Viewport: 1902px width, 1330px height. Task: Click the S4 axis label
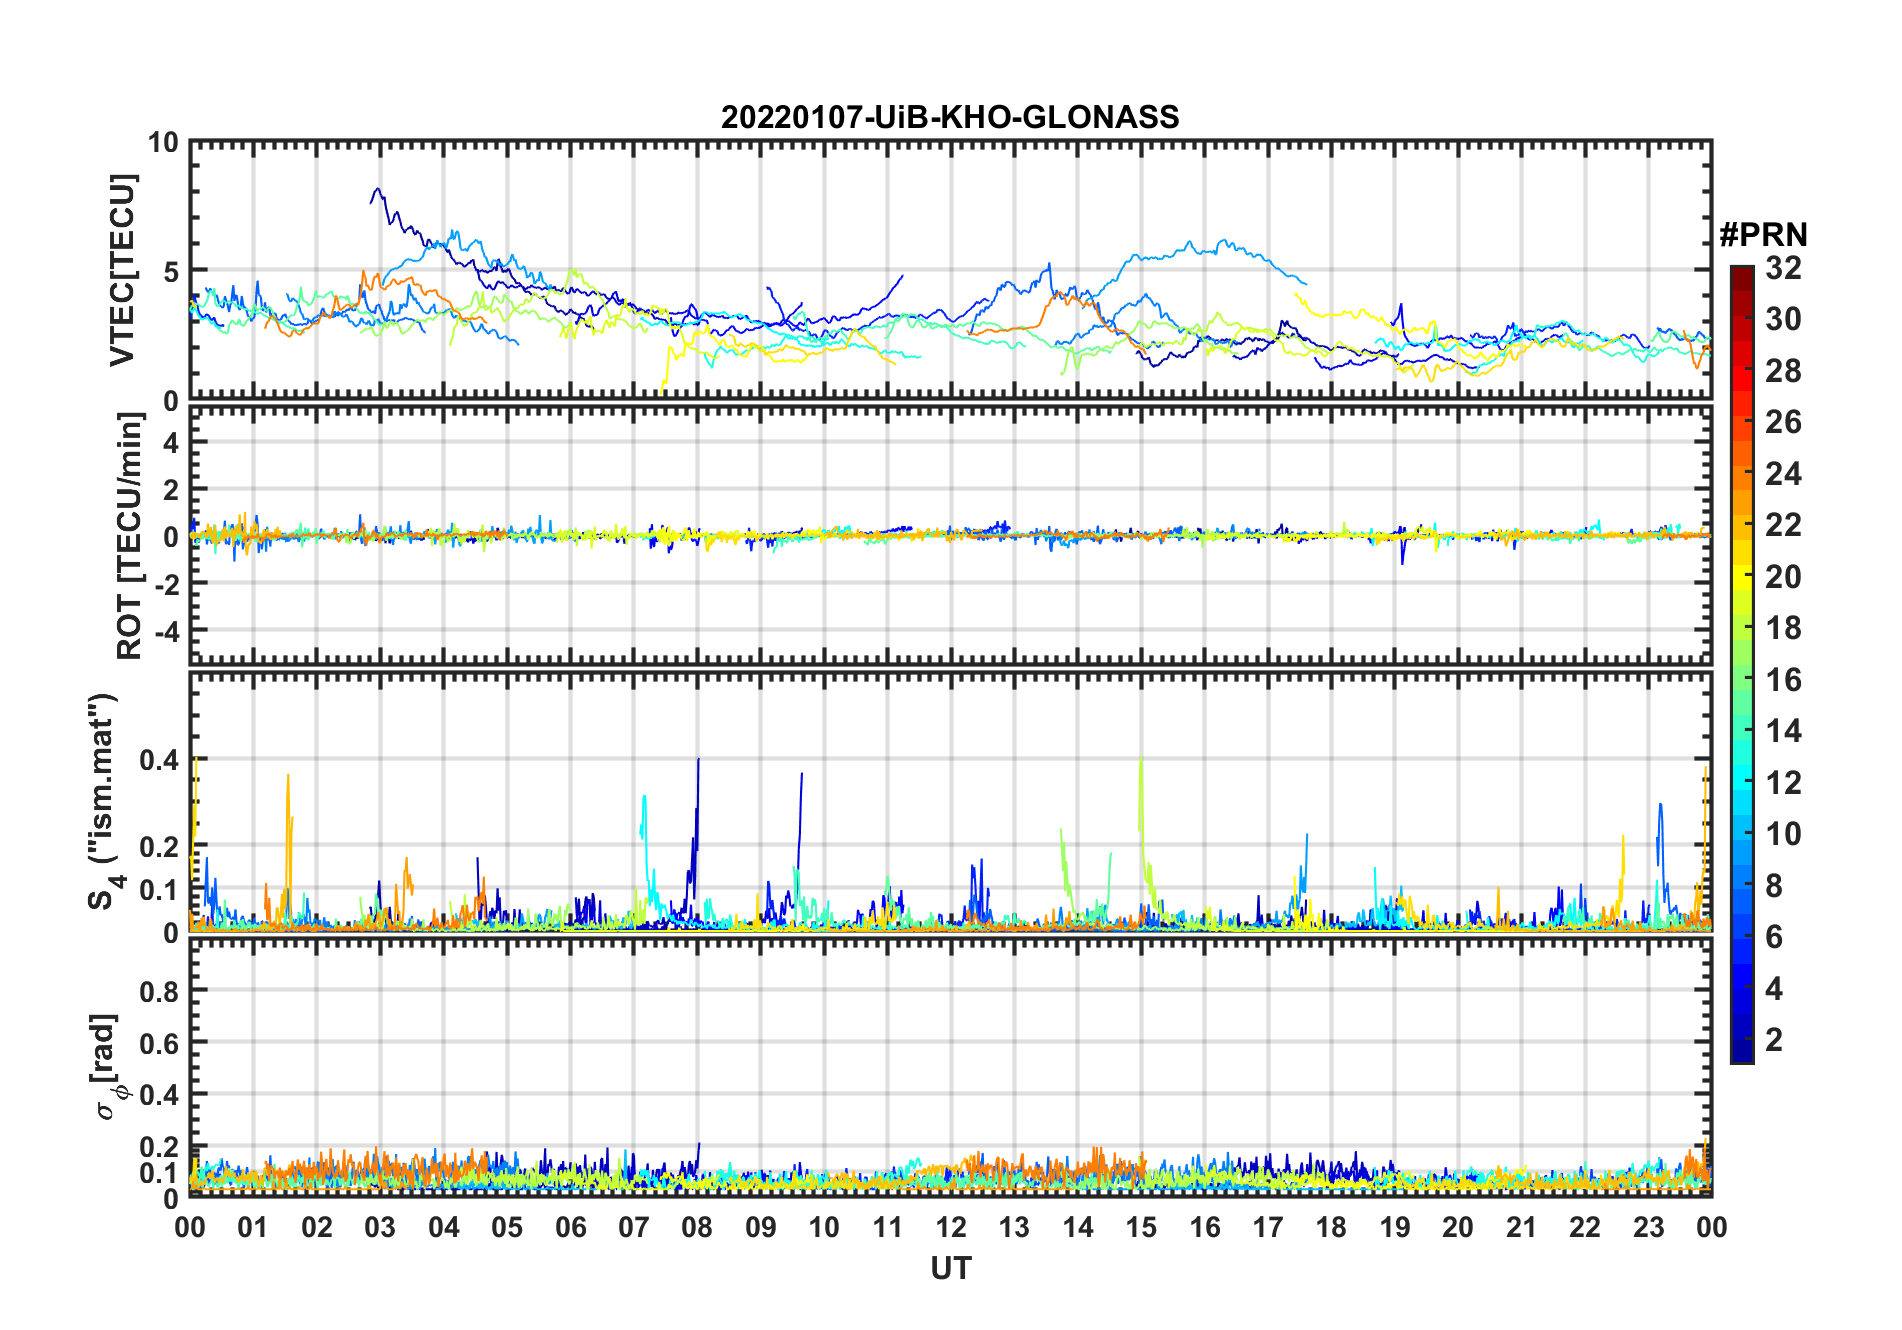click(x=103, y=801)
